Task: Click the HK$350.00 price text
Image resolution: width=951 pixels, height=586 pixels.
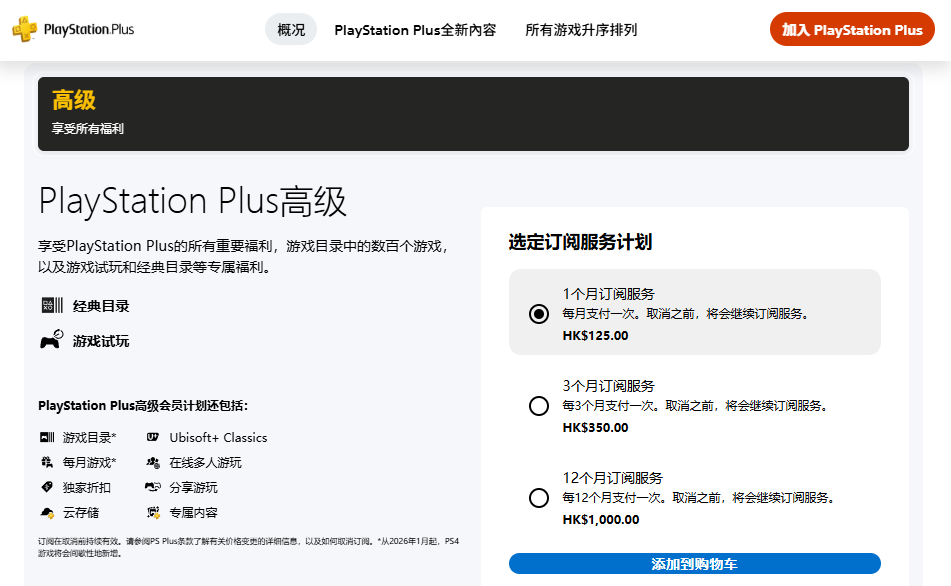Action: click(596, 428)
